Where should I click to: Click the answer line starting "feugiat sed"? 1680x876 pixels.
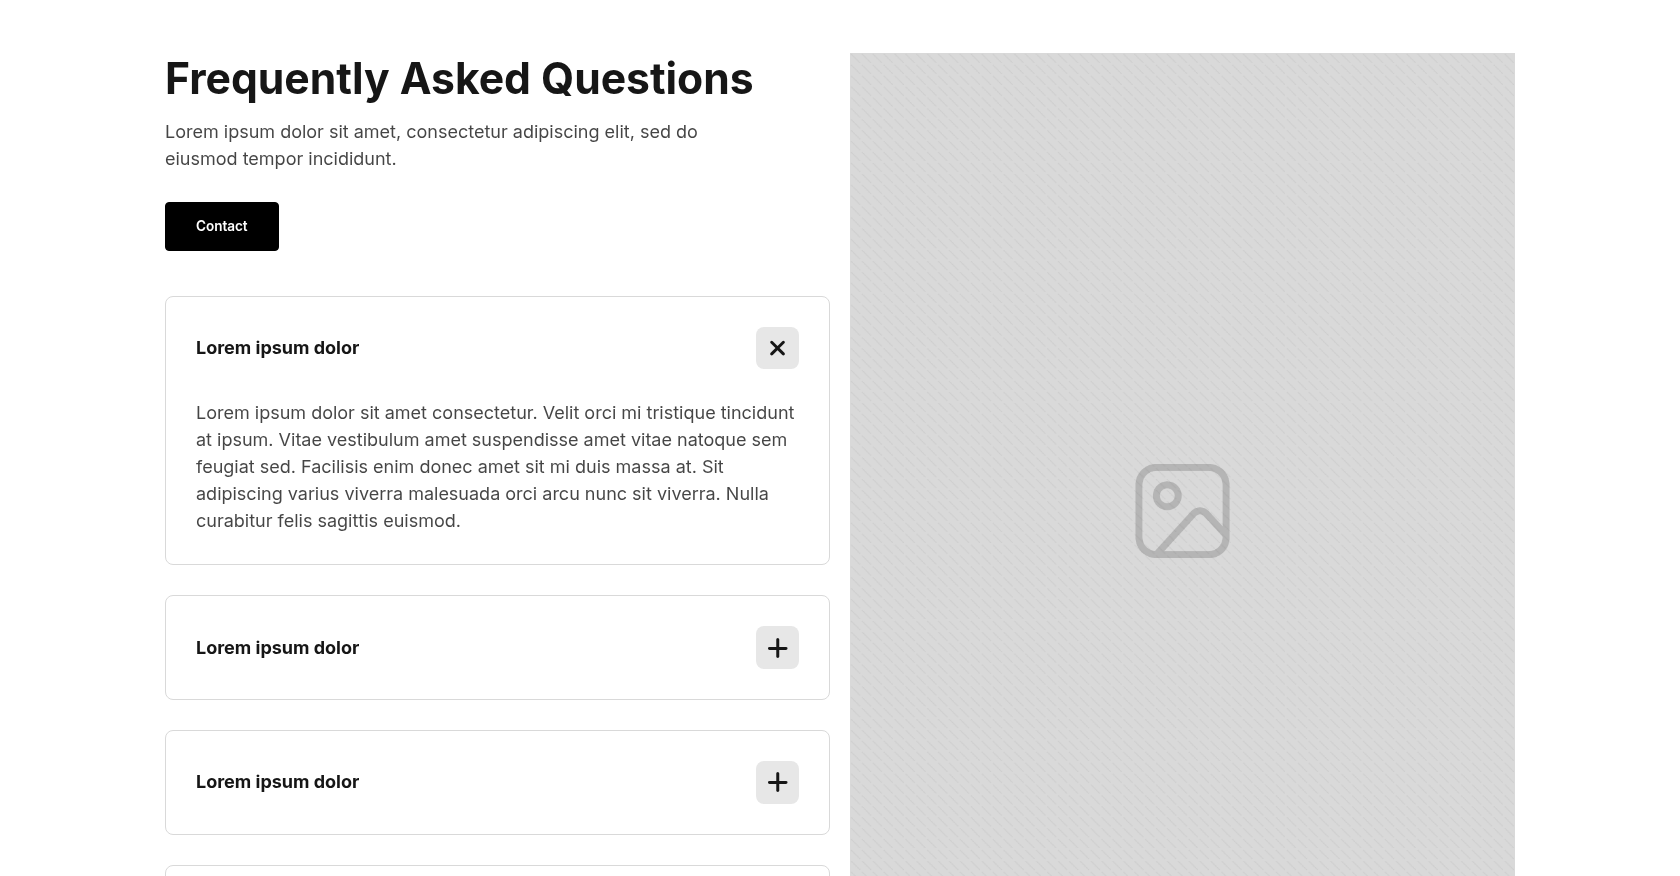tap(459, 467)
